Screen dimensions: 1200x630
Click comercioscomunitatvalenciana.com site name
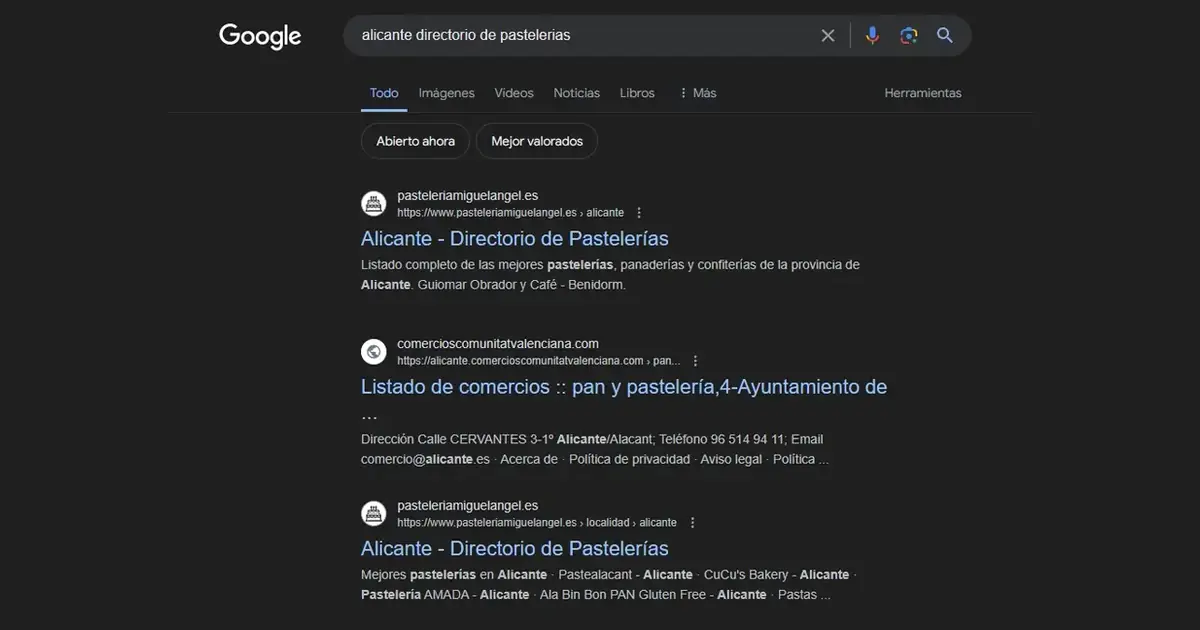click(x=498, y=344)
